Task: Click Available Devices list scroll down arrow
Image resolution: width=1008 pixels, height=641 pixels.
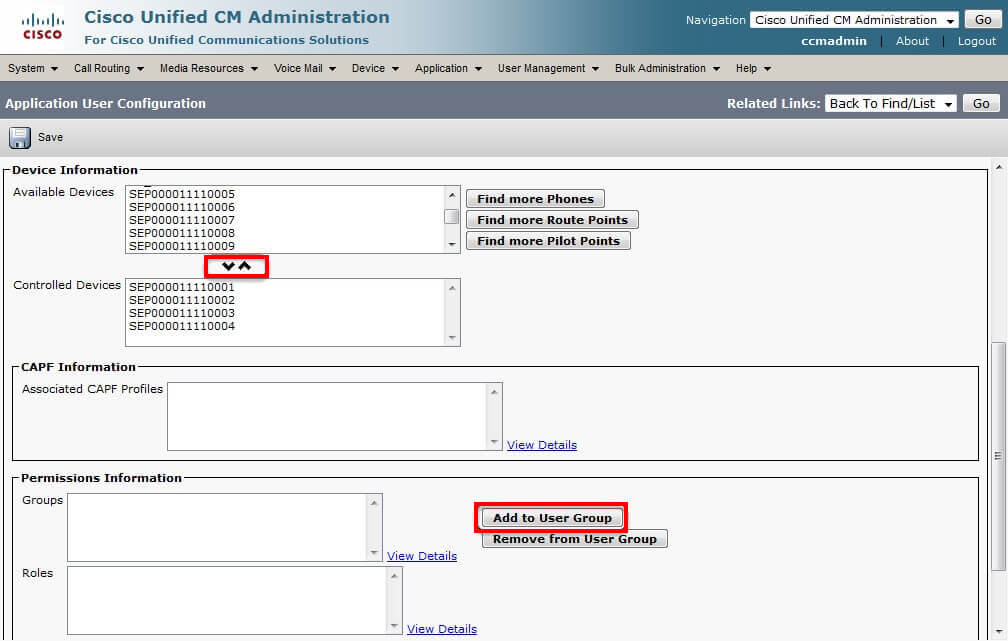Action: tap(452, 244)
